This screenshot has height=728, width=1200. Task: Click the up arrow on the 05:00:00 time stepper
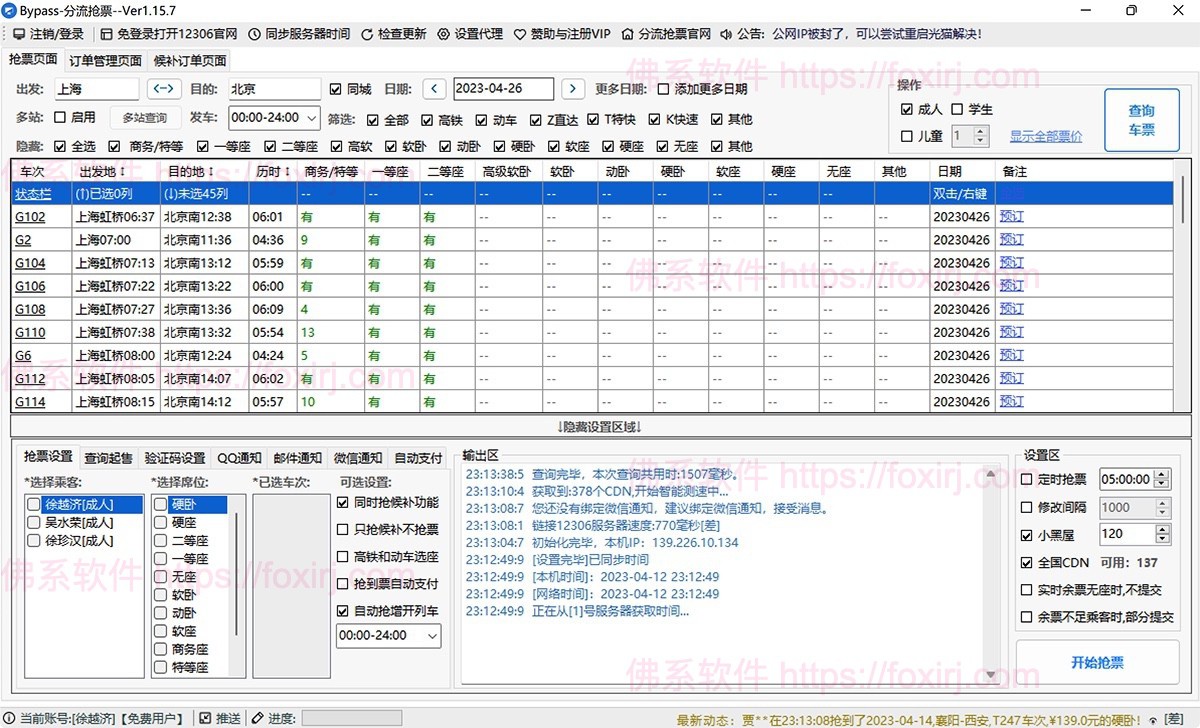[1162, 473]
